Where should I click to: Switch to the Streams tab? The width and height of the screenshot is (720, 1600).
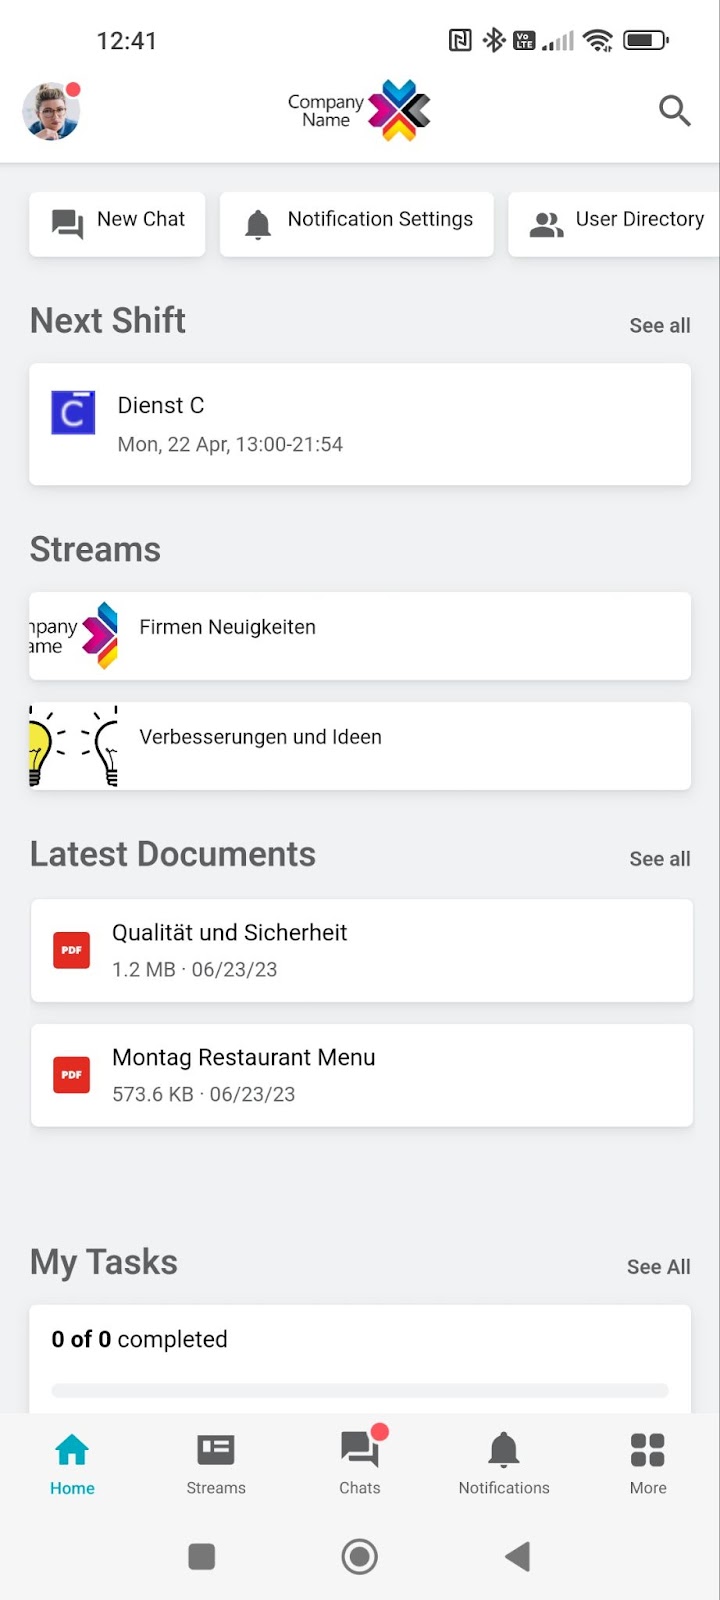pos(216,1462)
